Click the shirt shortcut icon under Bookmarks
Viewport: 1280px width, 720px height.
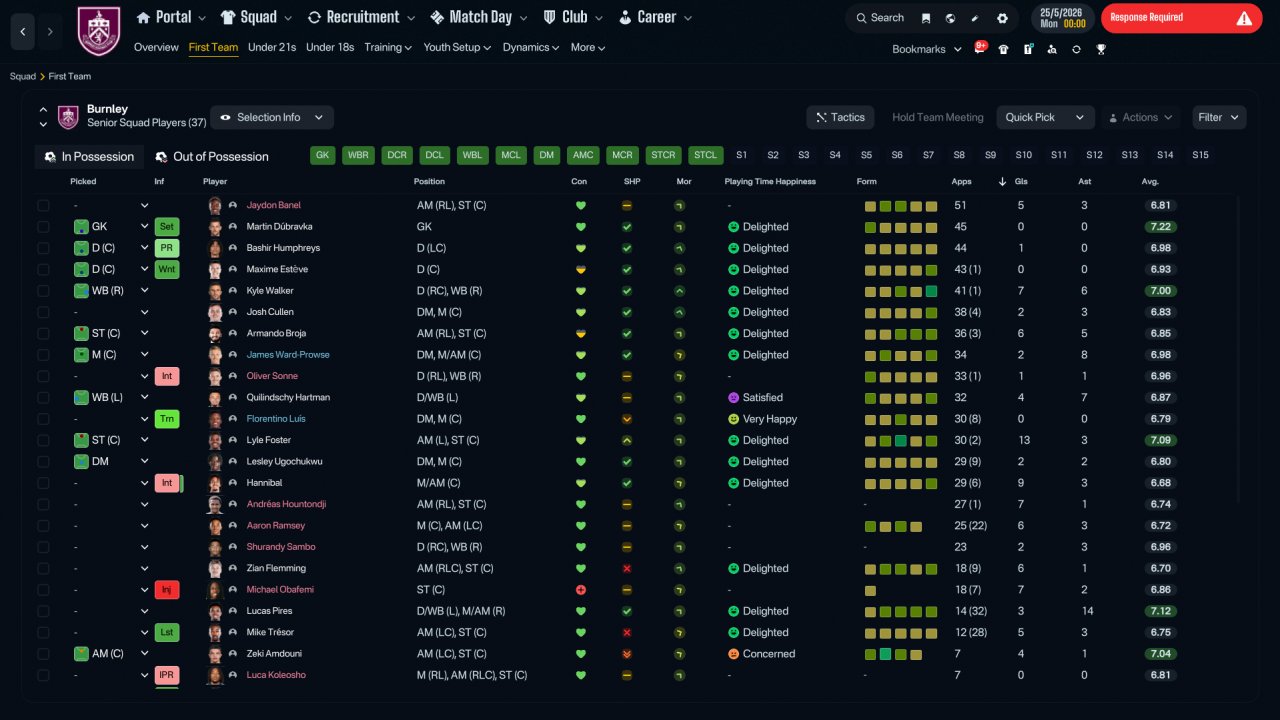(1003, 49)
